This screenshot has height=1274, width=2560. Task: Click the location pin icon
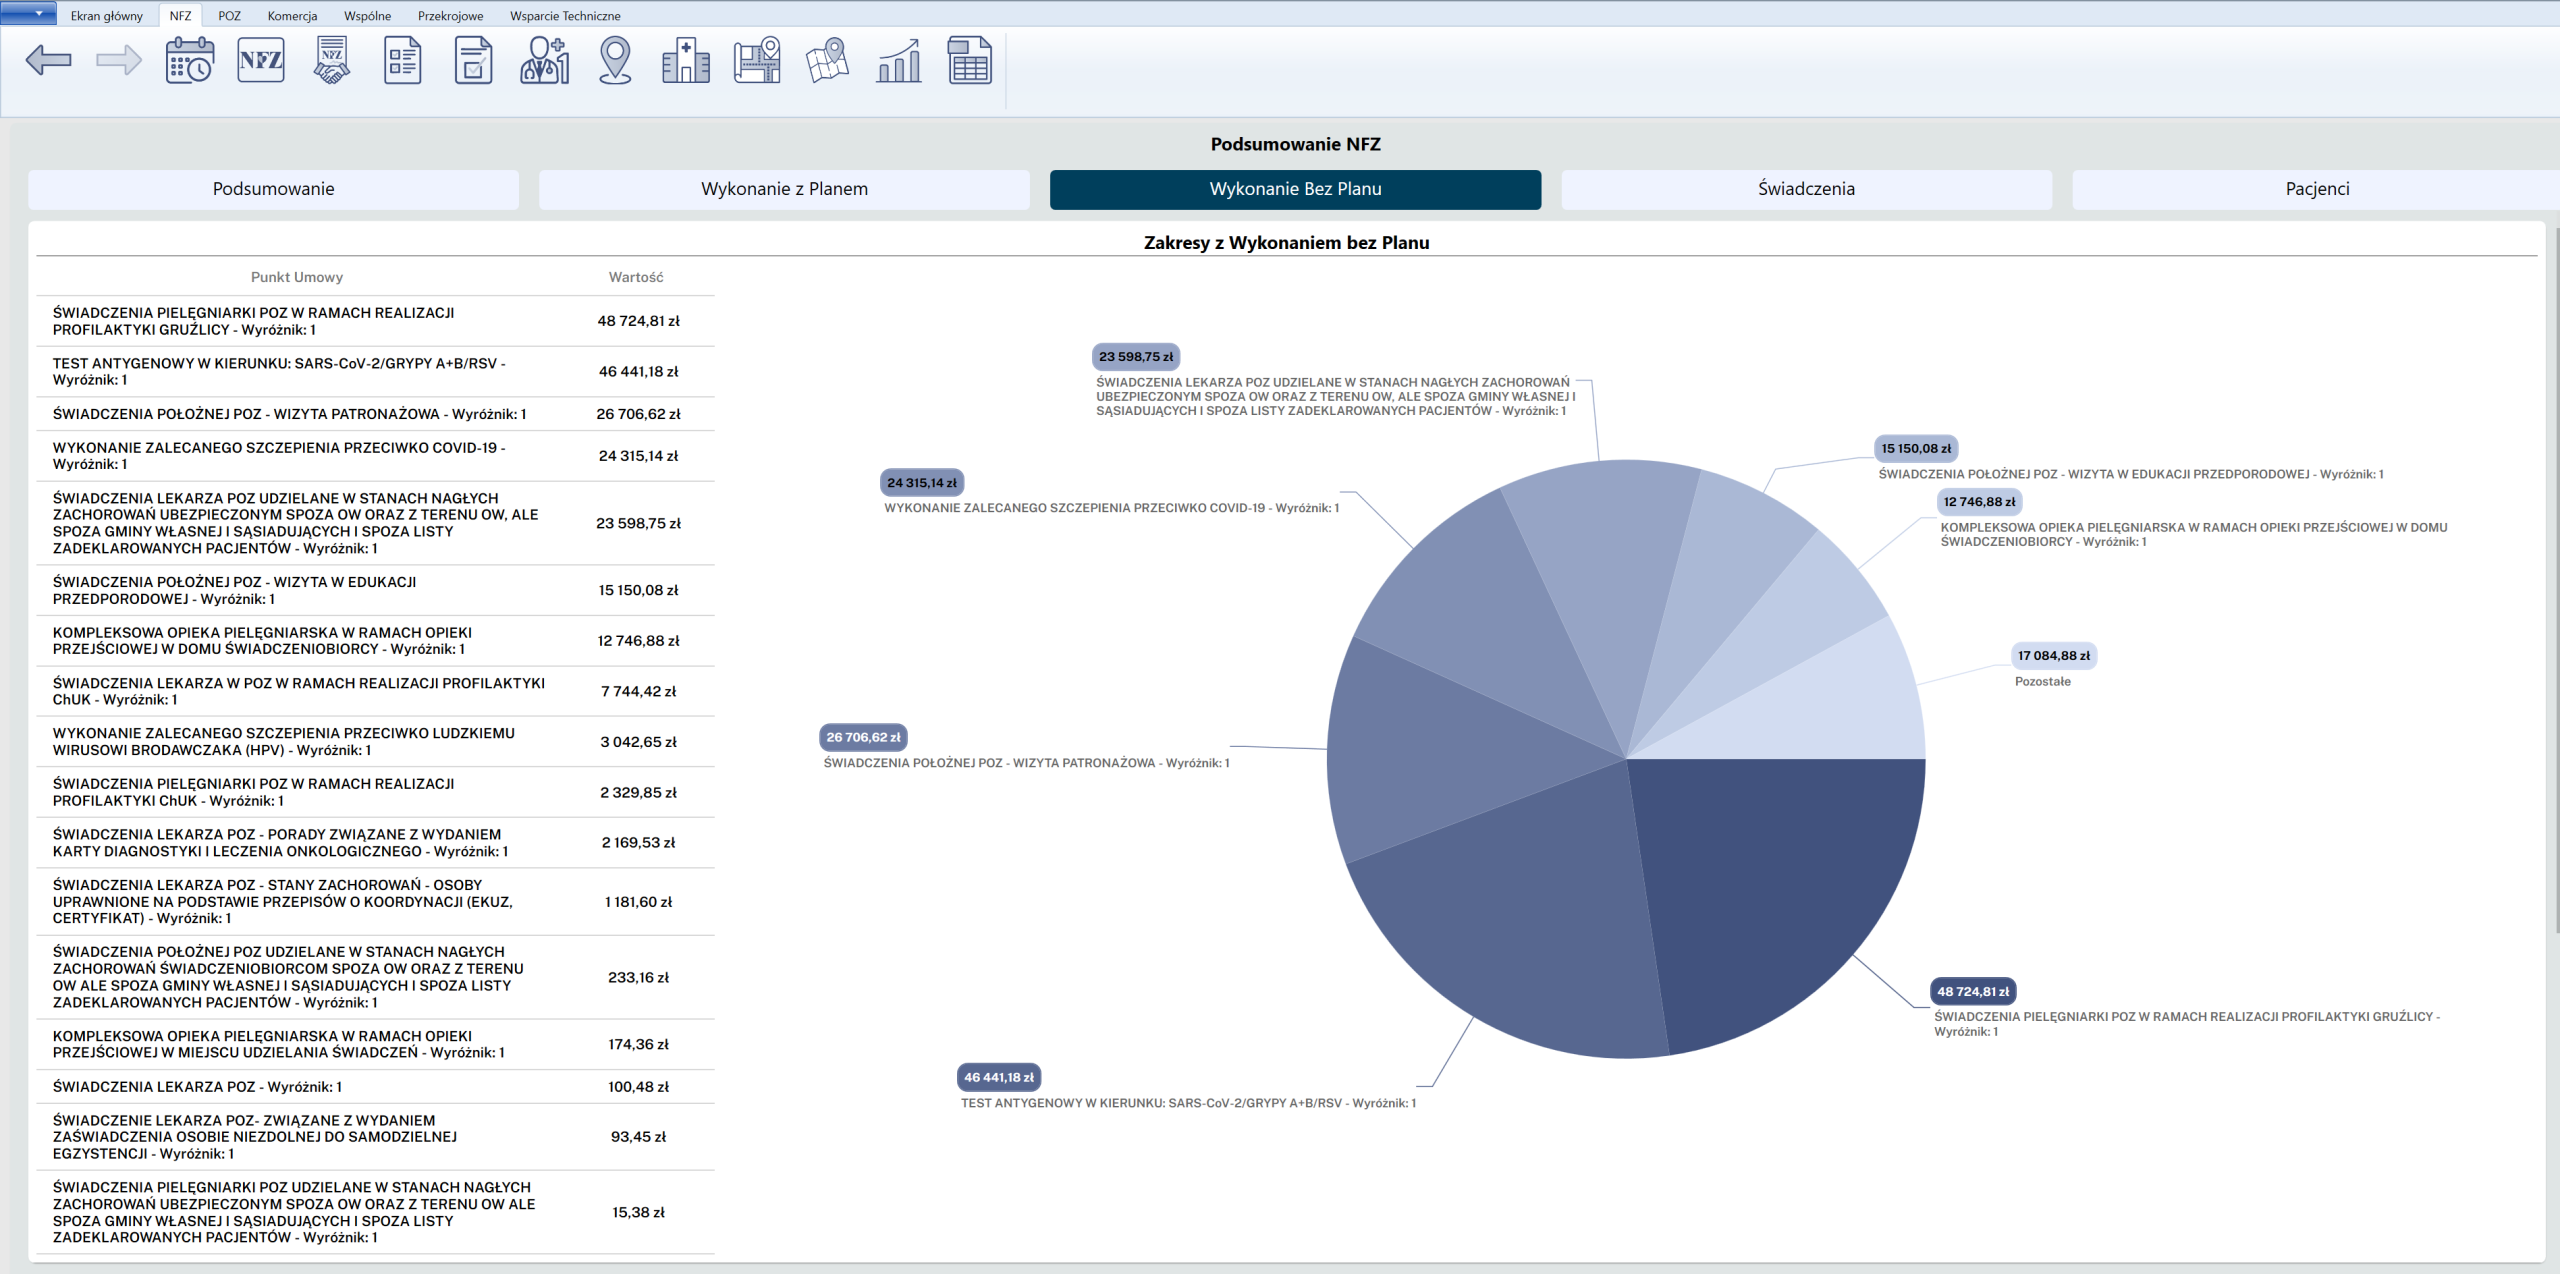pyautogui.click(x=615, y=60)
